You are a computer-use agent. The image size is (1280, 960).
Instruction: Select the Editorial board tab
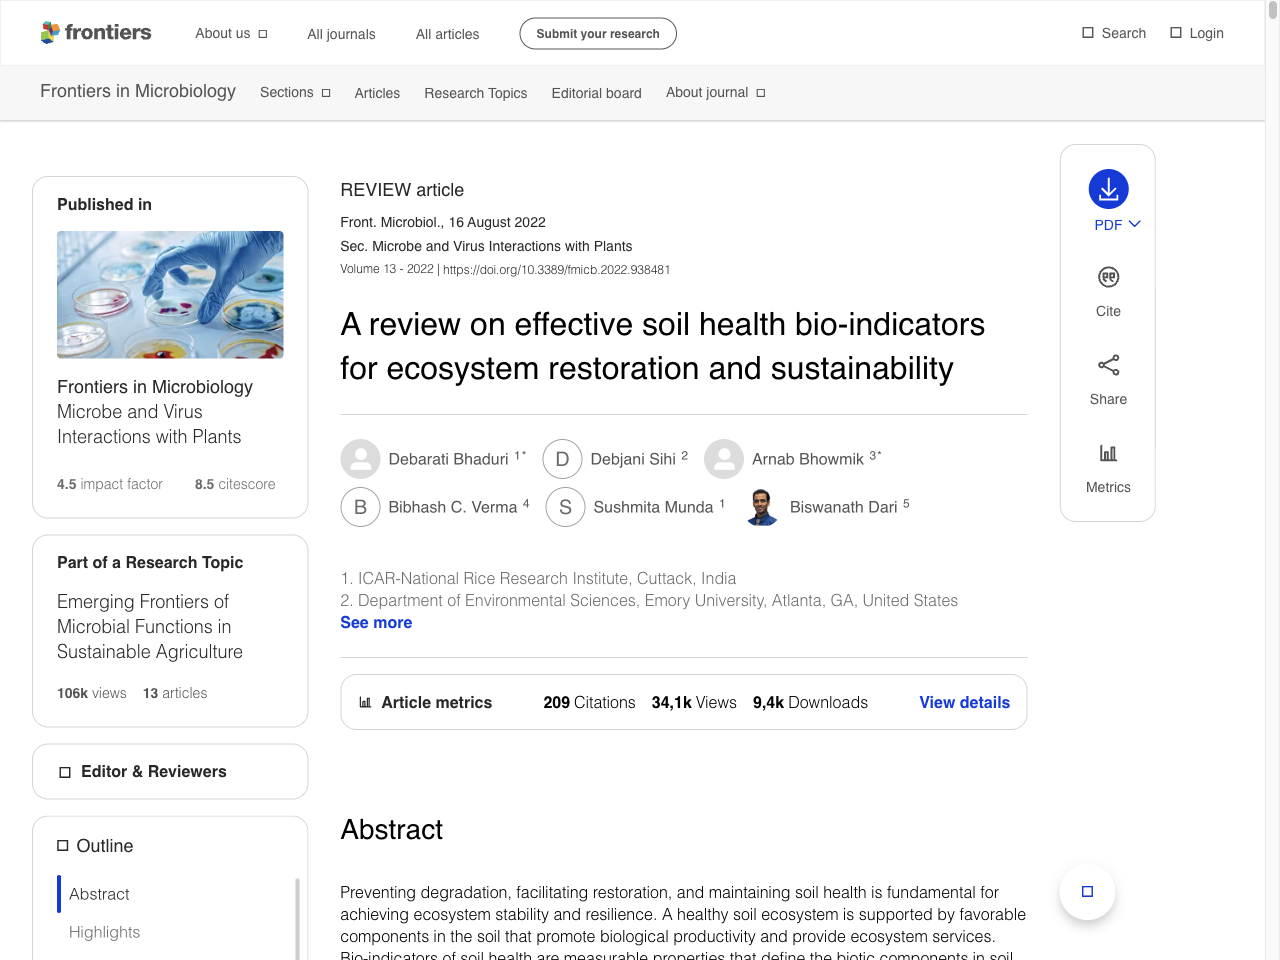[x=596, y=93]
